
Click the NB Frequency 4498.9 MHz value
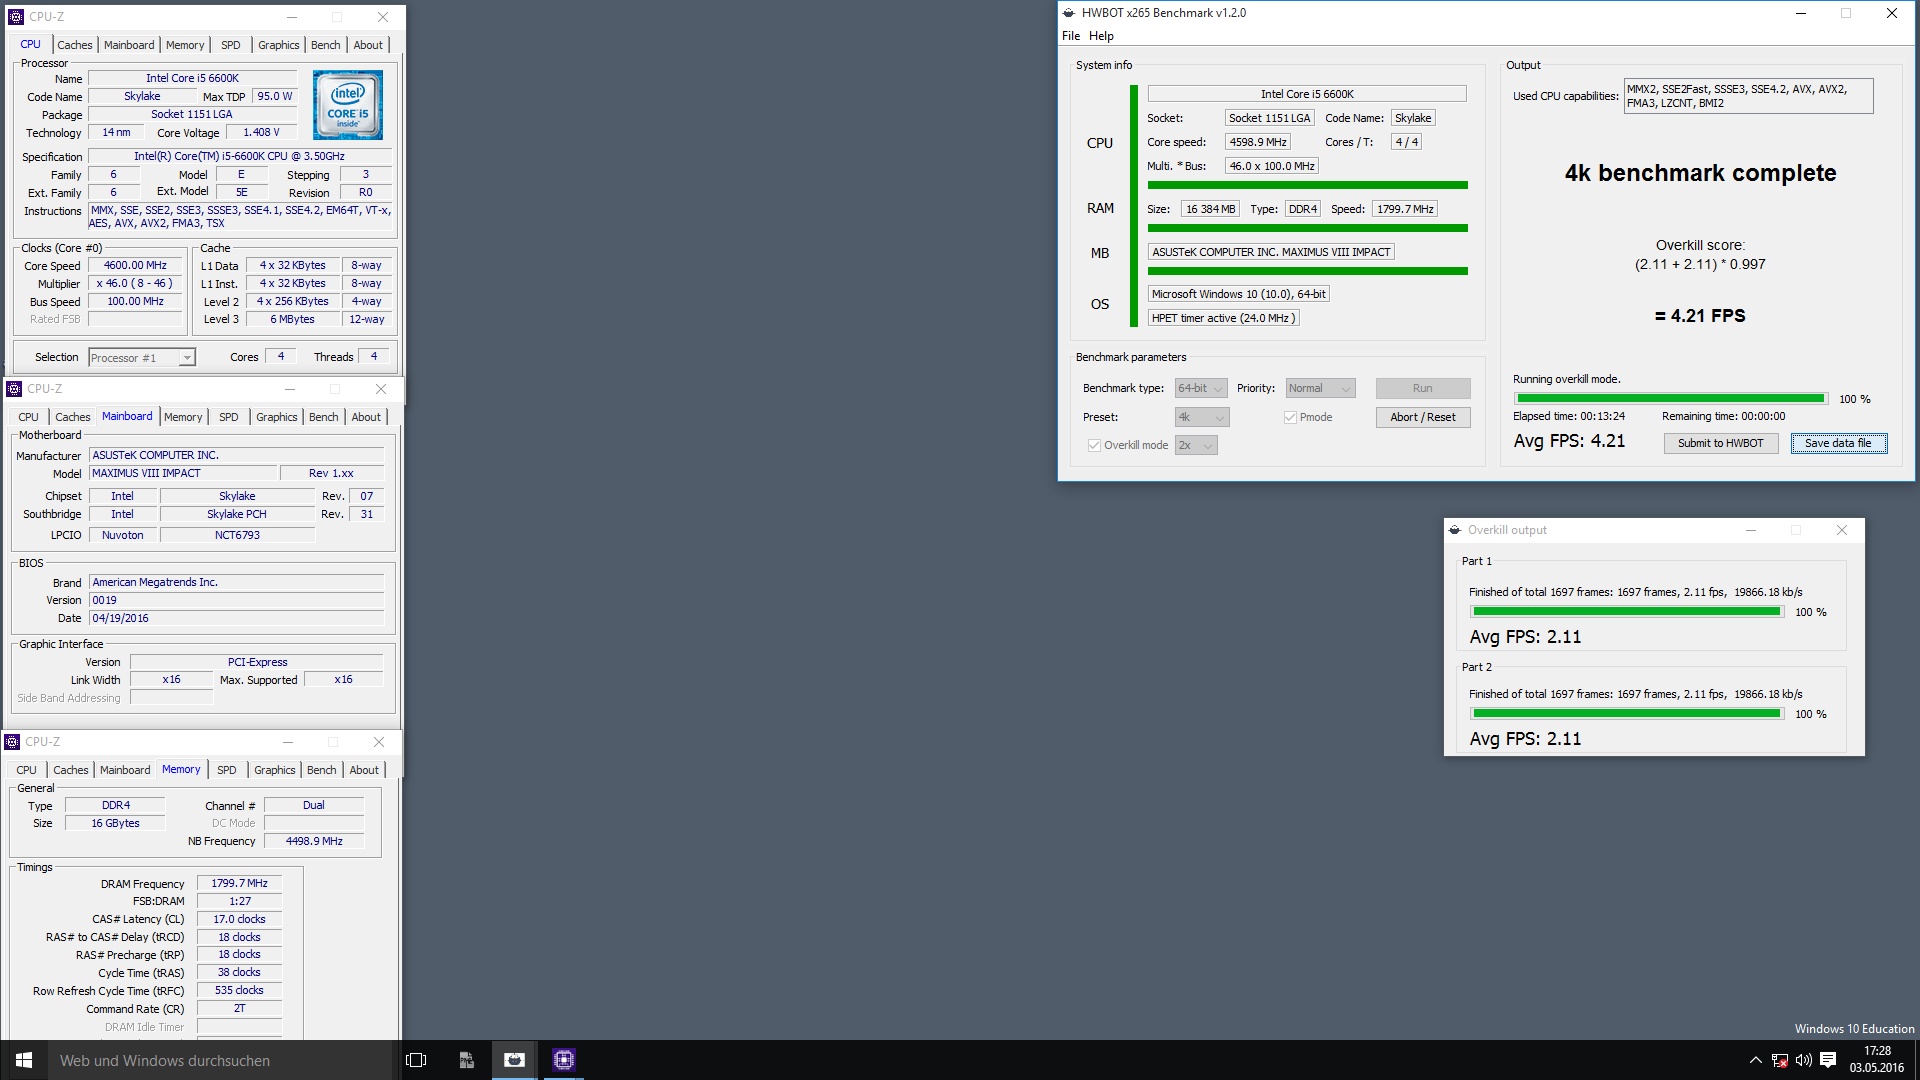coord(314,842)
